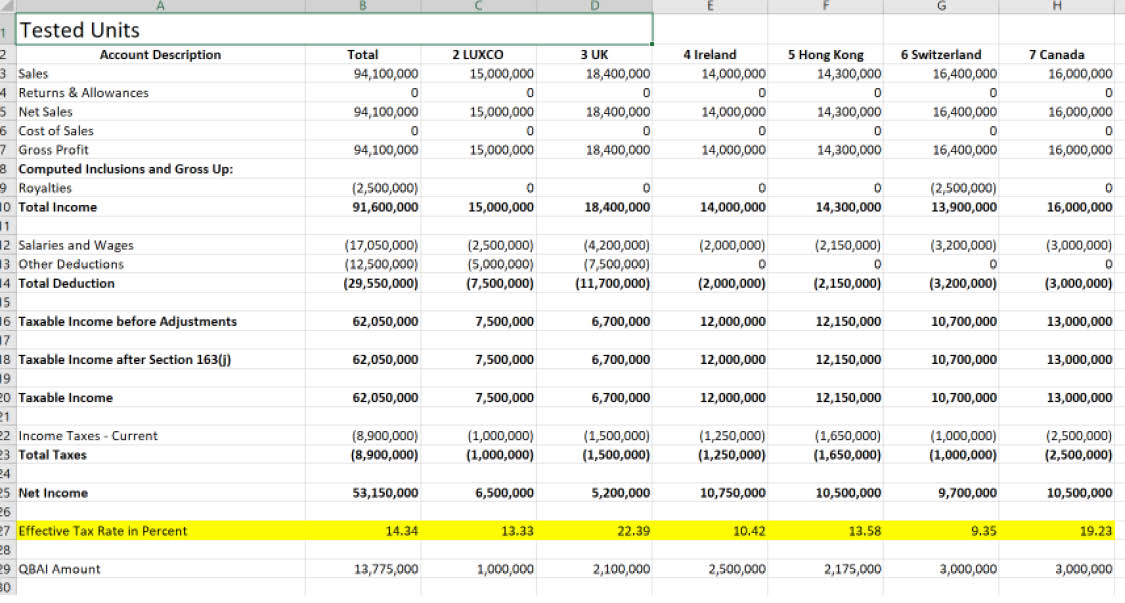
Task: Select Switzerland Net Income 9,700,000
Action: [x=941, y=492]
